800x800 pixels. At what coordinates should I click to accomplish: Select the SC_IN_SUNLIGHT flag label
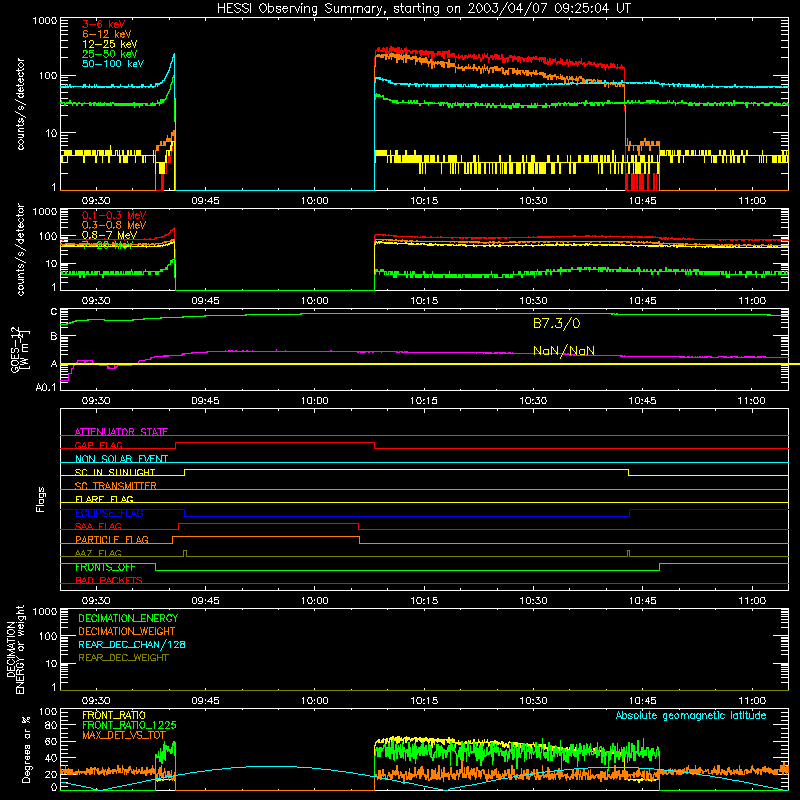coord(115,472)
